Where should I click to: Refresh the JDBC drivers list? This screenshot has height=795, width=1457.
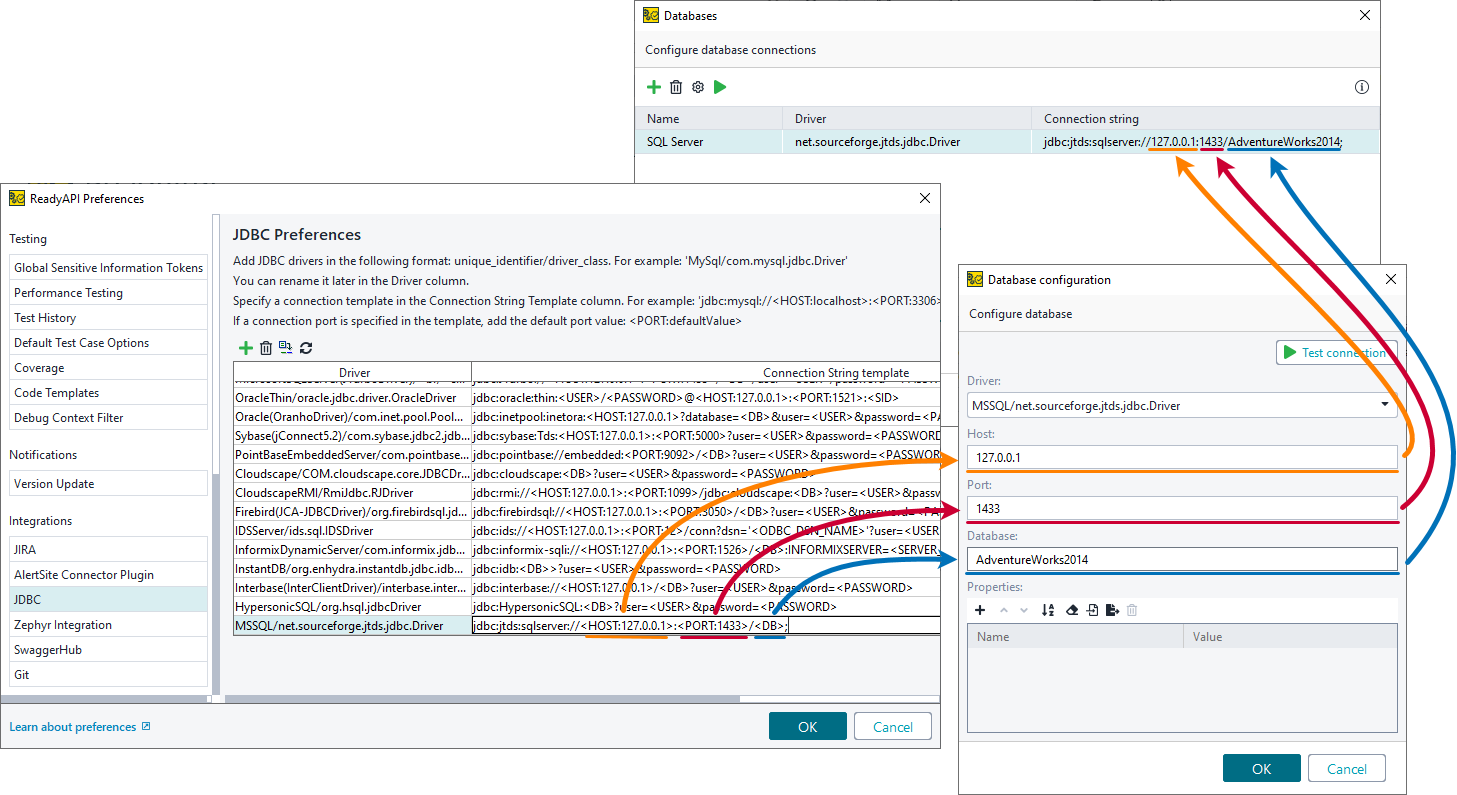click(x=307, y=347)
